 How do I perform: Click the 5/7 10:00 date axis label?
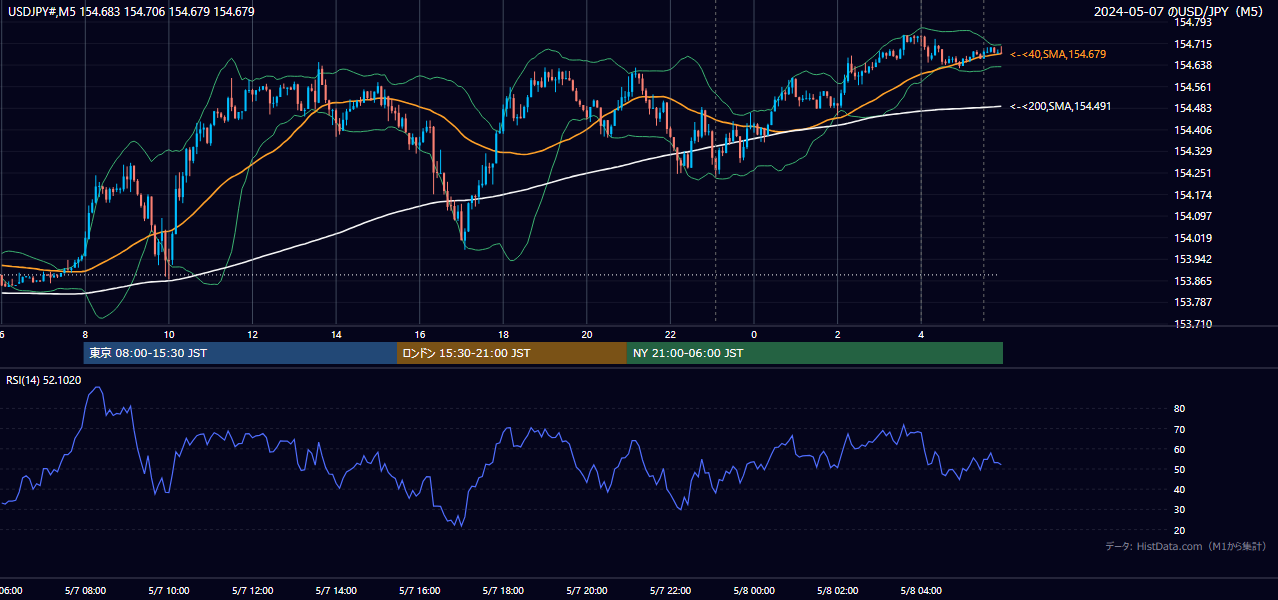169,591
